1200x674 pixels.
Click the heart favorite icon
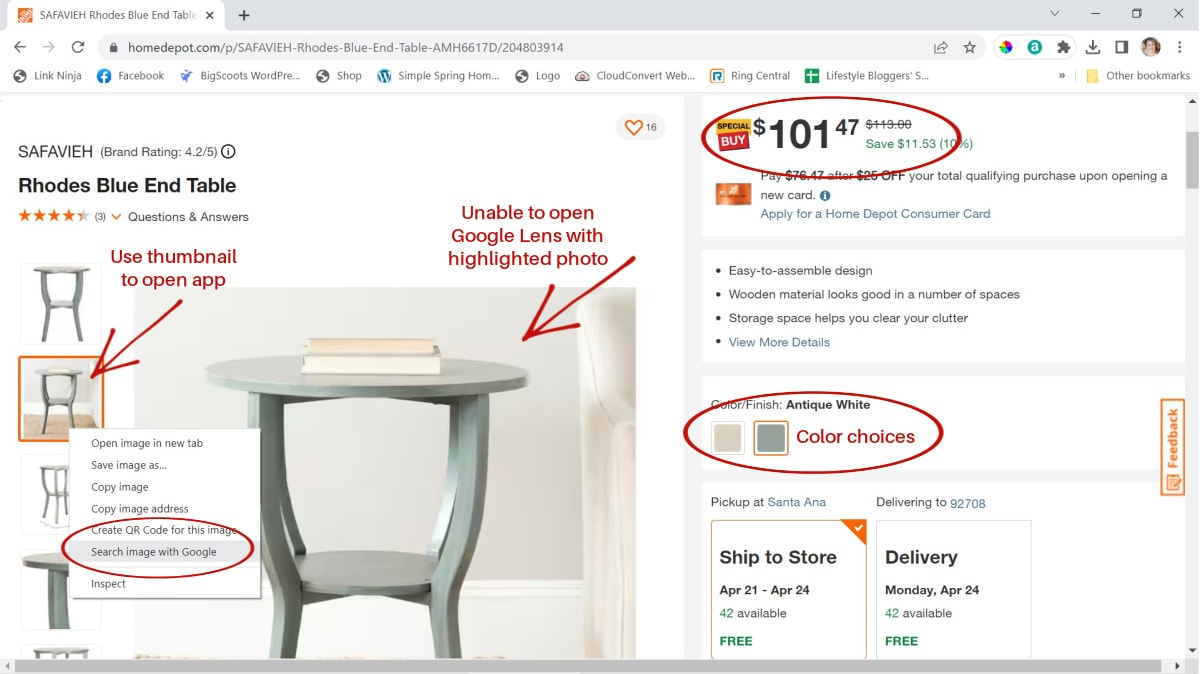point(632,127)
